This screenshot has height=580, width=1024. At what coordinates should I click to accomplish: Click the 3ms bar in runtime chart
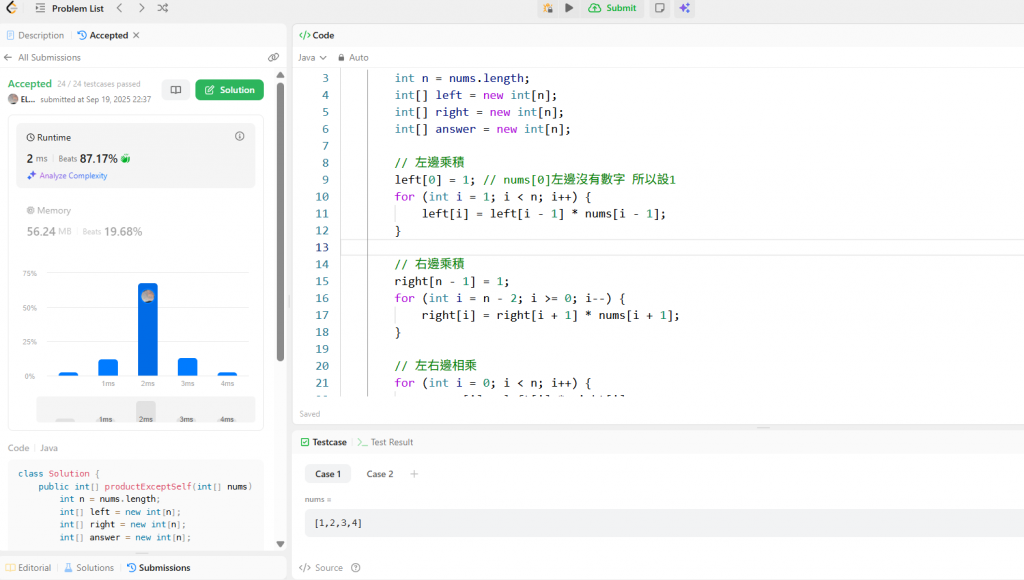click(187, 366)
